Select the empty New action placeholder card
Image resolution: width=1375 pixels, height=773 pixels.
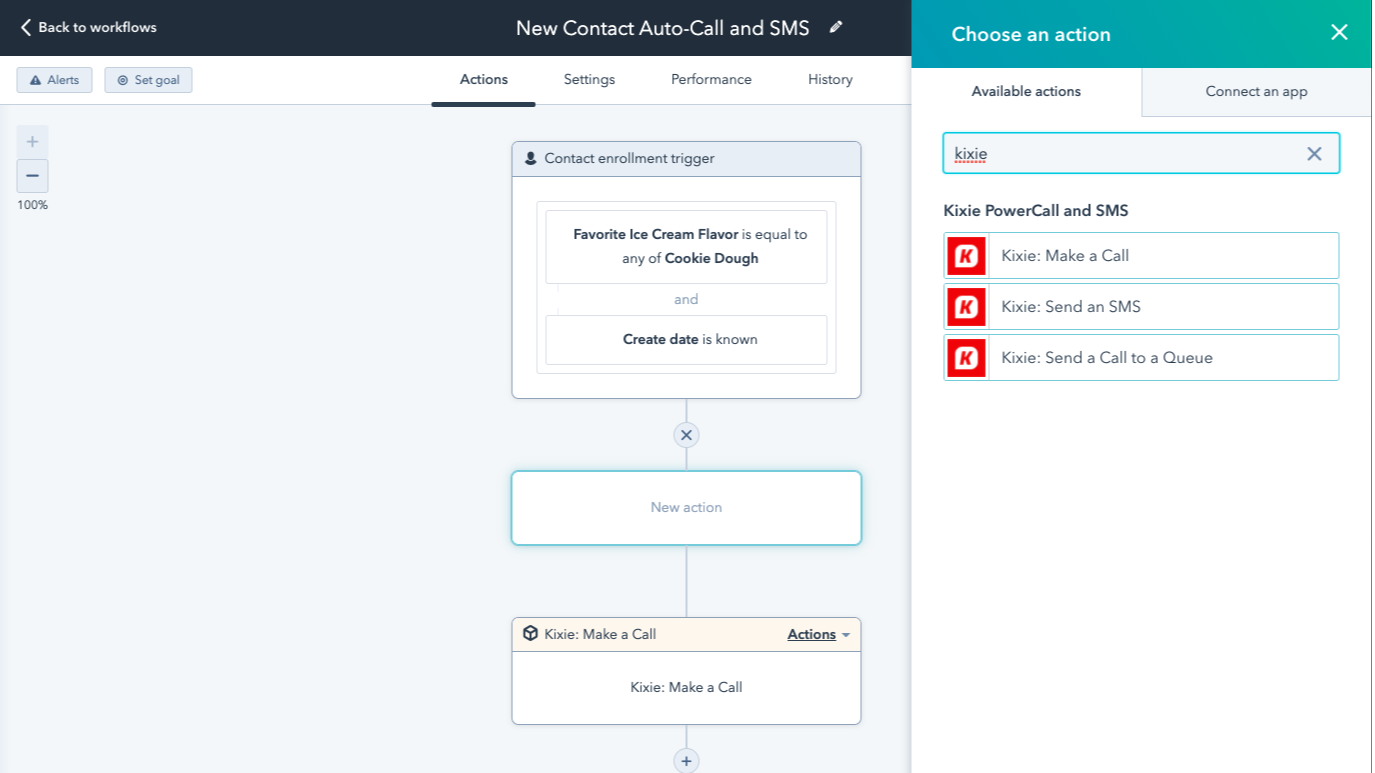click(x=686, y=507)
